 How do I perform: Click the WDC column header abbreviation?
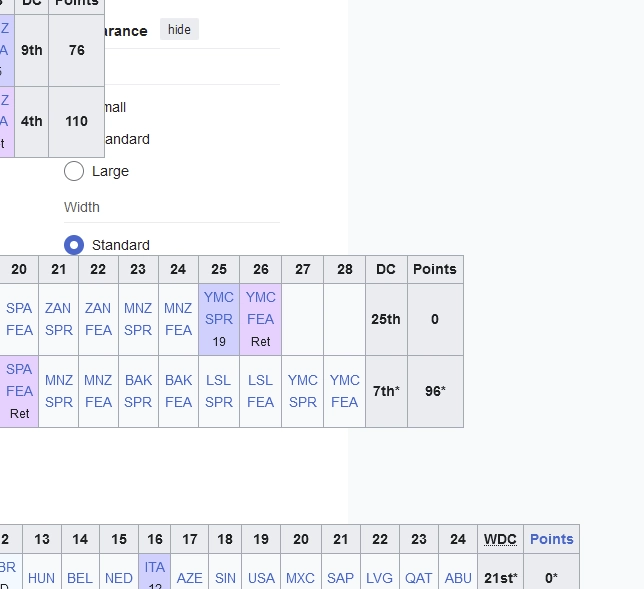500,539
